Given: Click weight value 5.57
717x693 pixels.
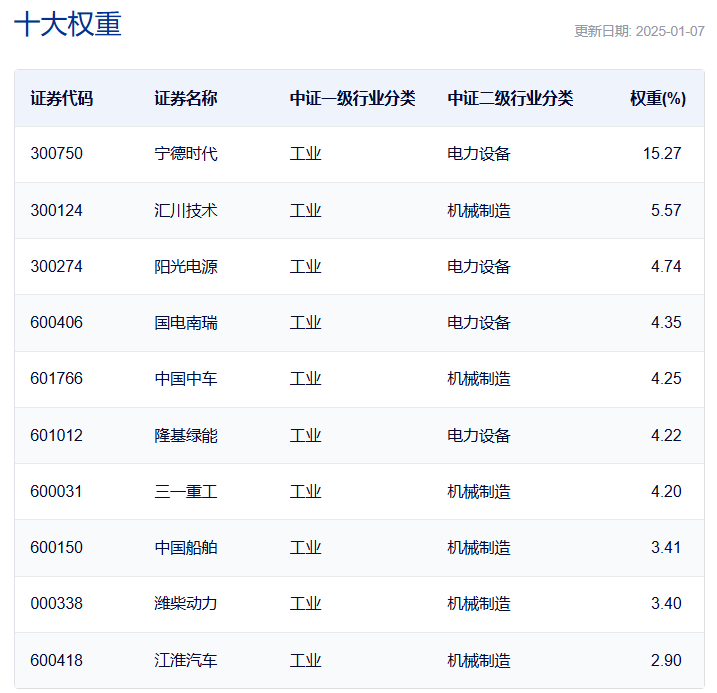Looking at the screenshot, I should 666,210.
